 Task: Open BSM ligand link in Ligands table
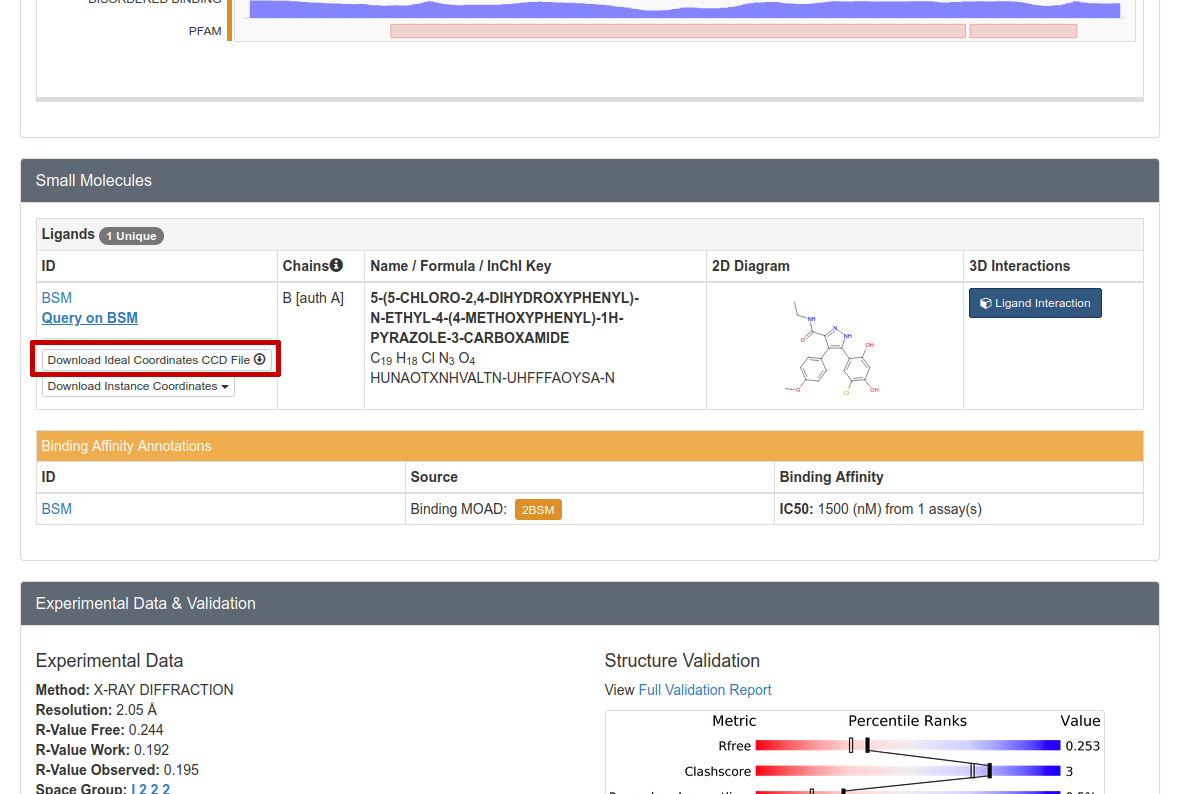pos(57,298)
